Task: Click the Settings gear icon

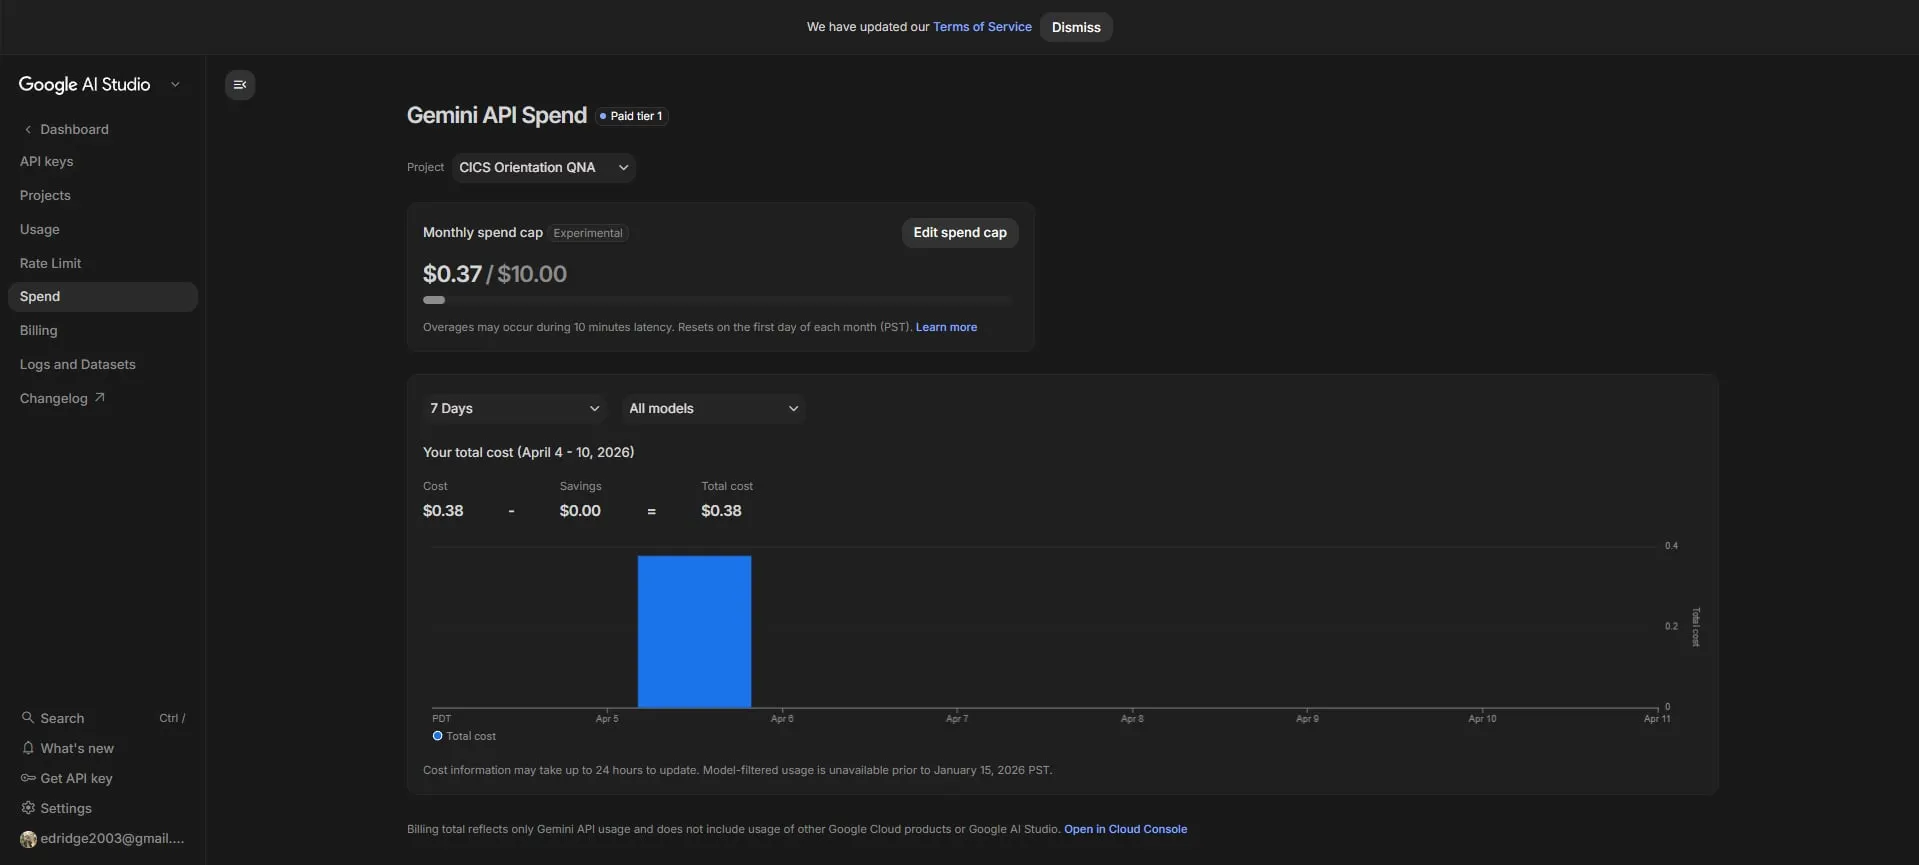Action: click(28, 808)
